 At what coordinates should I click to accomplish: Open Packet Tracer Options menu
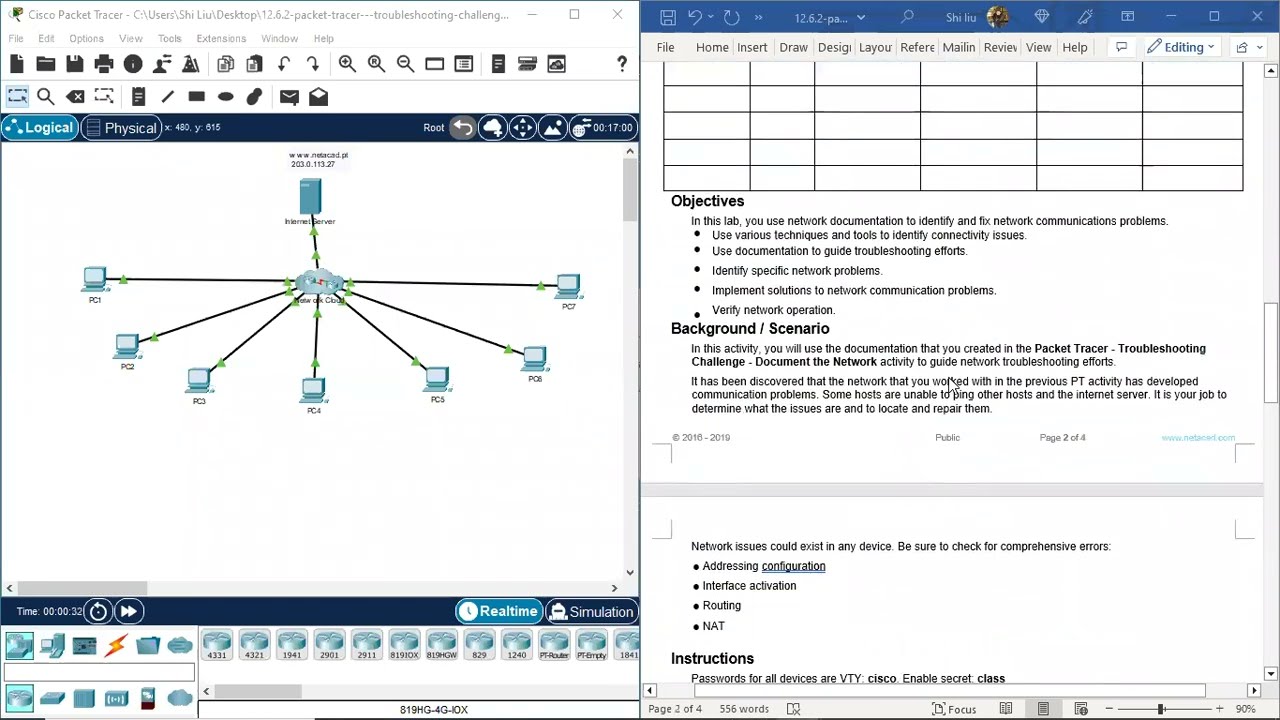pos(86,38)
